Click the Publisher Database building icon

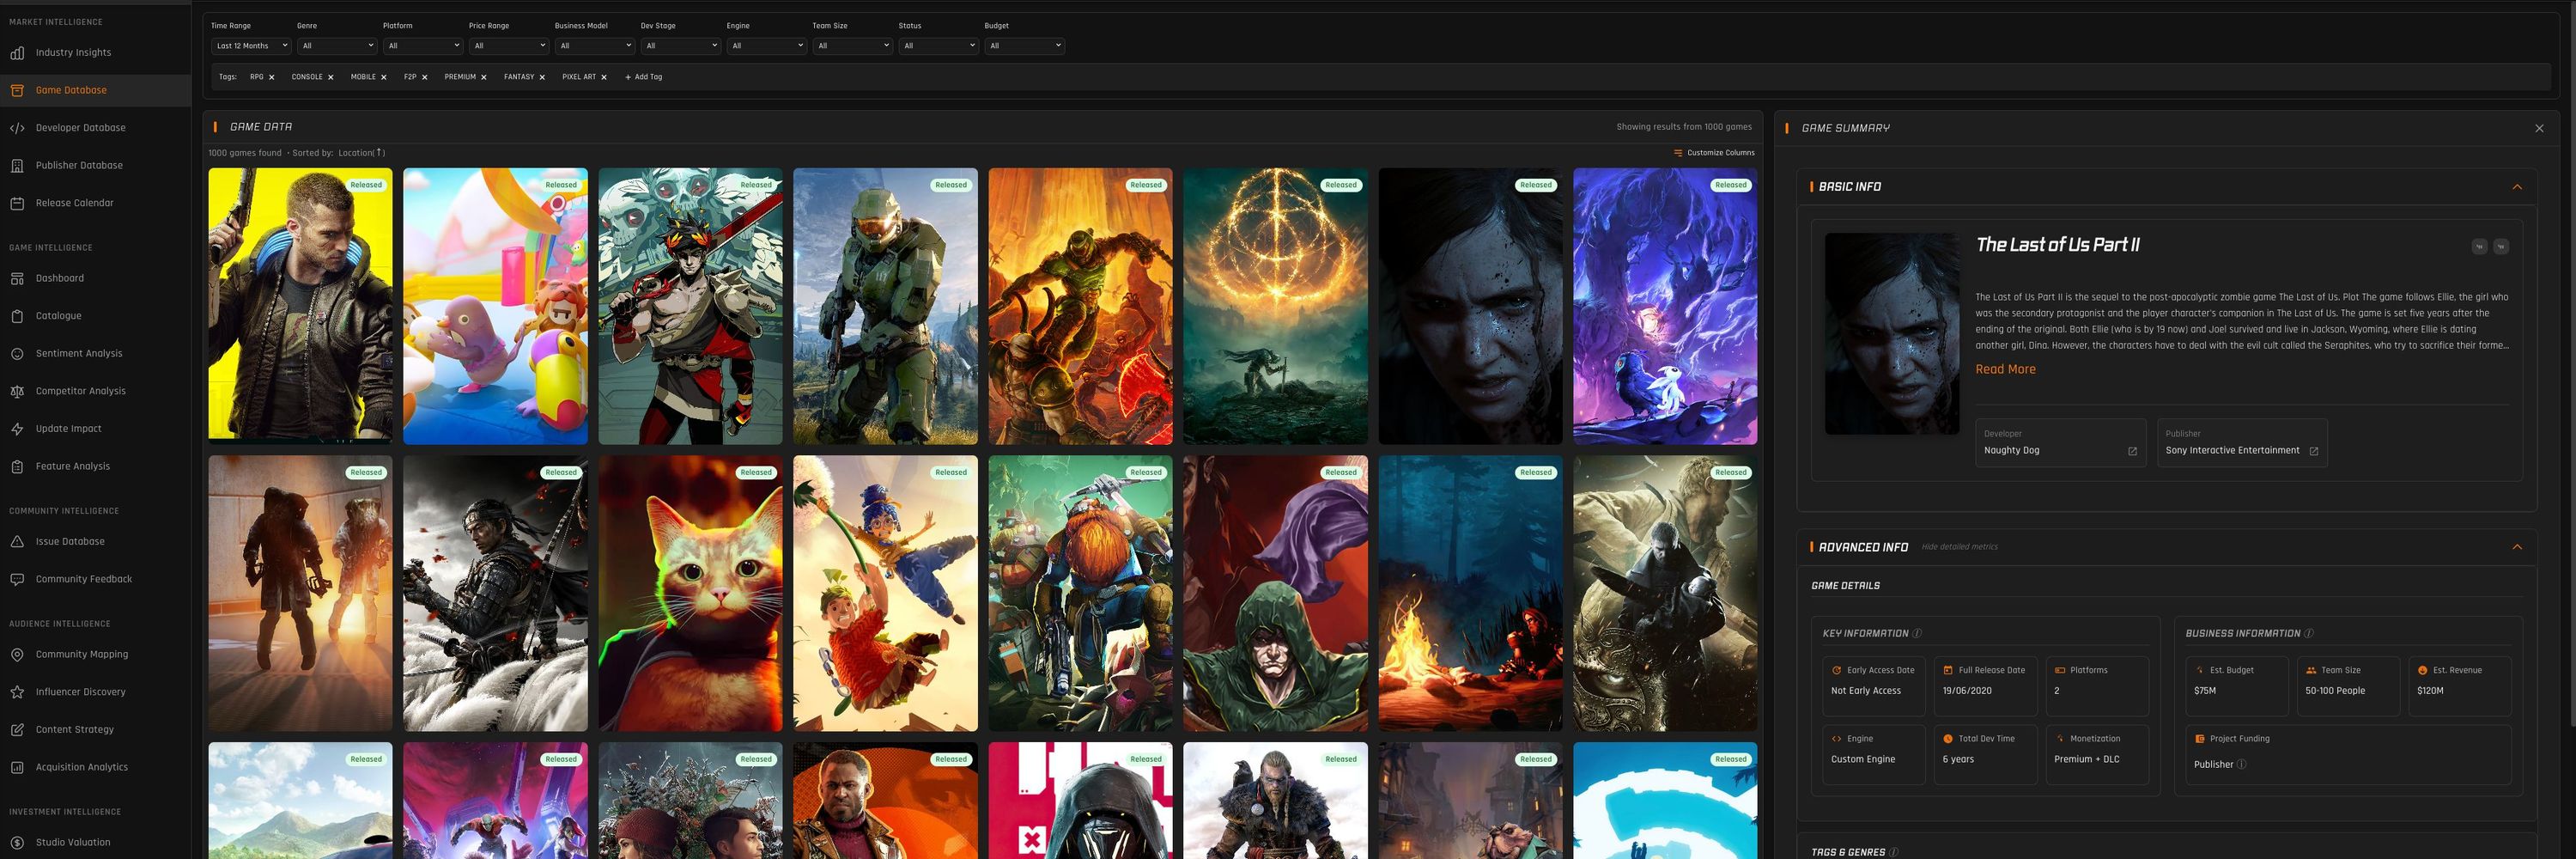coord(17,166)
